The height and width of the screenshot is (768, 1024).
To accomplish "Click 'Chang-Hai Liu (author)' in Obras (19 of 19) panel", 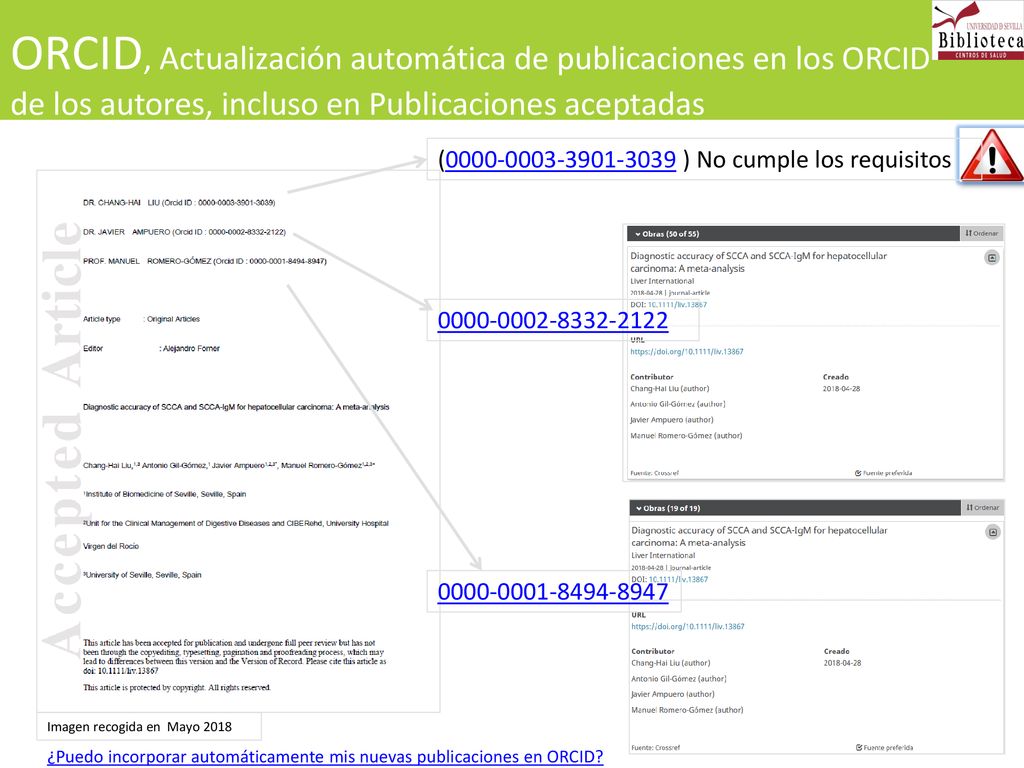I will [x=671, y=663].
